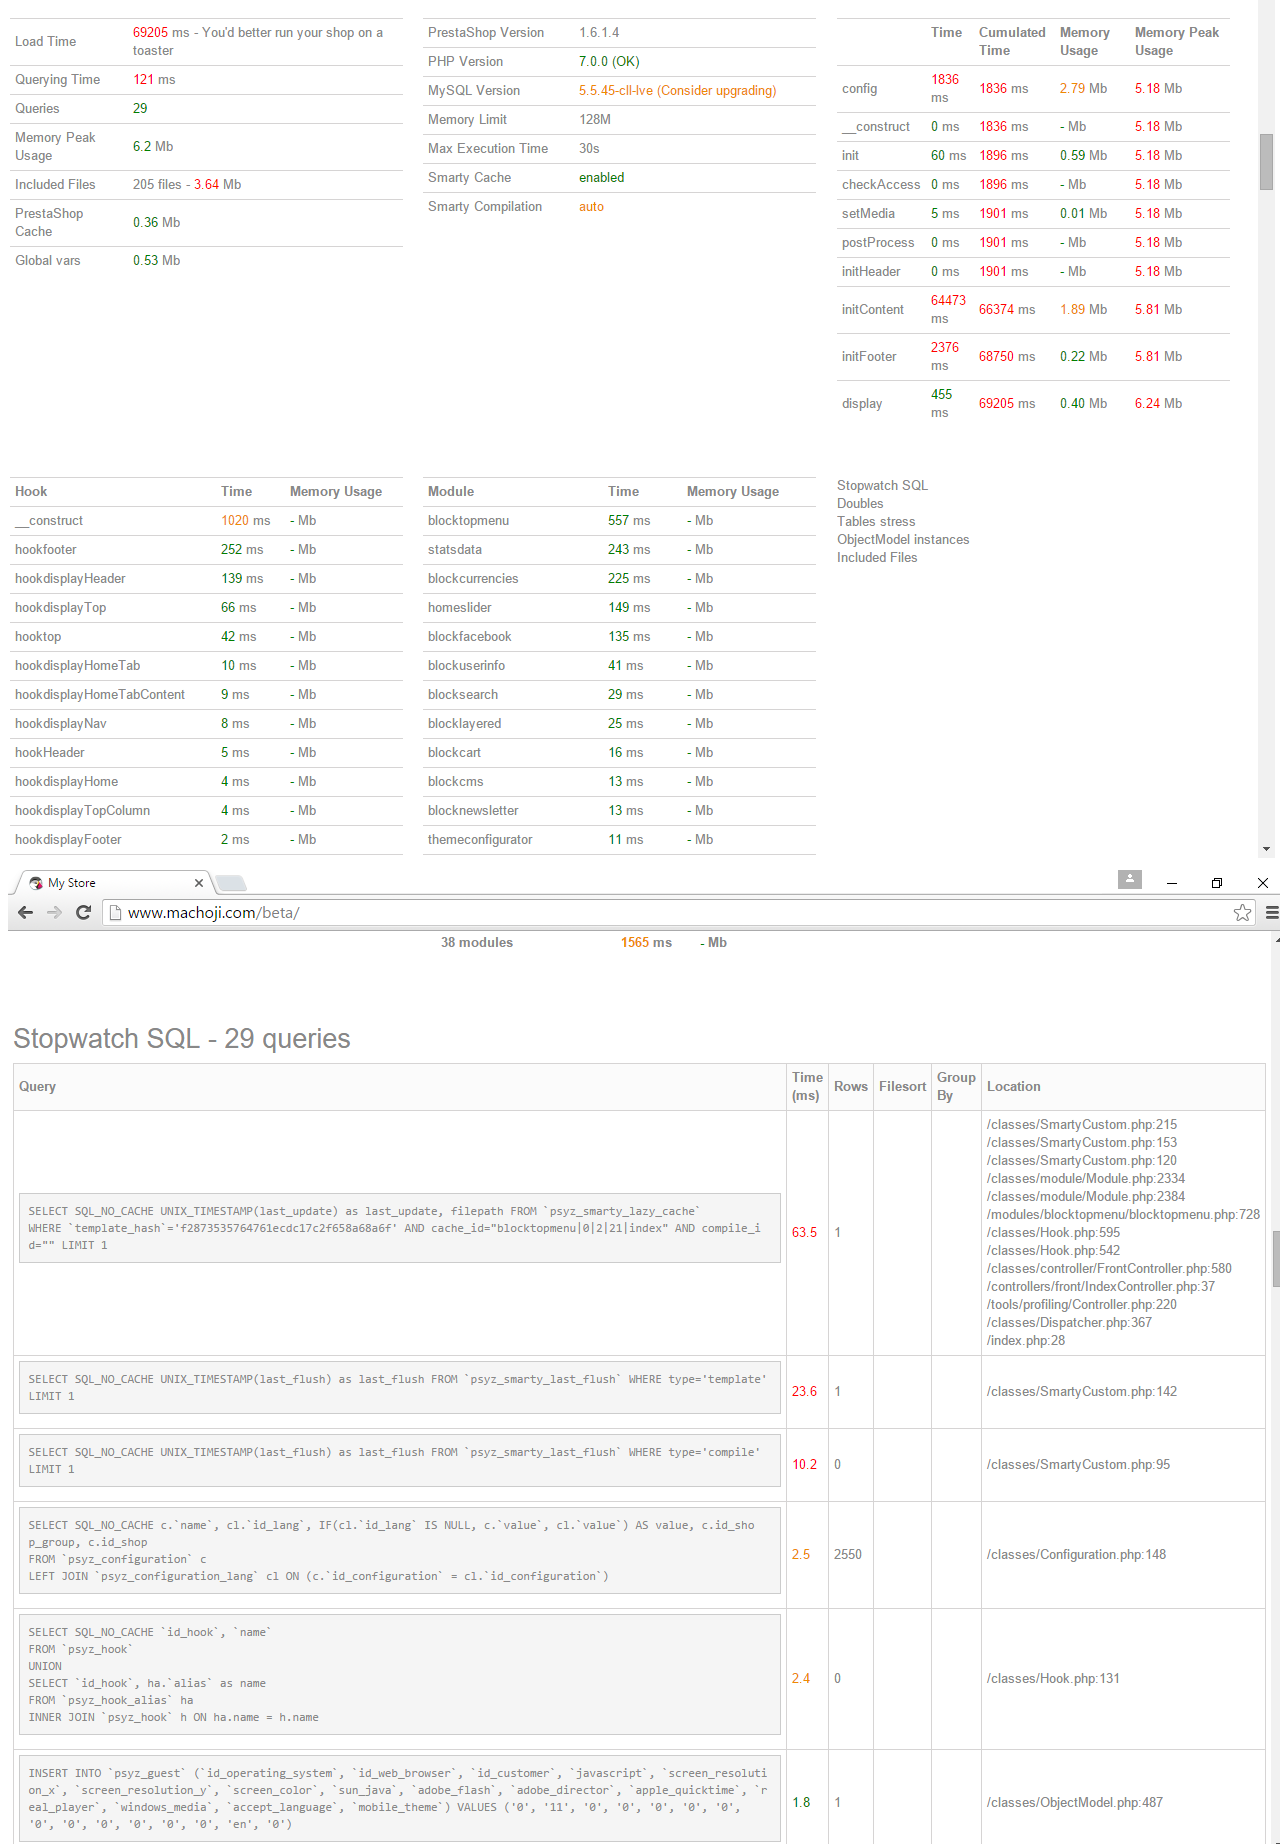
Task: Maximize the Chrome window
Action: point(1217,883)
